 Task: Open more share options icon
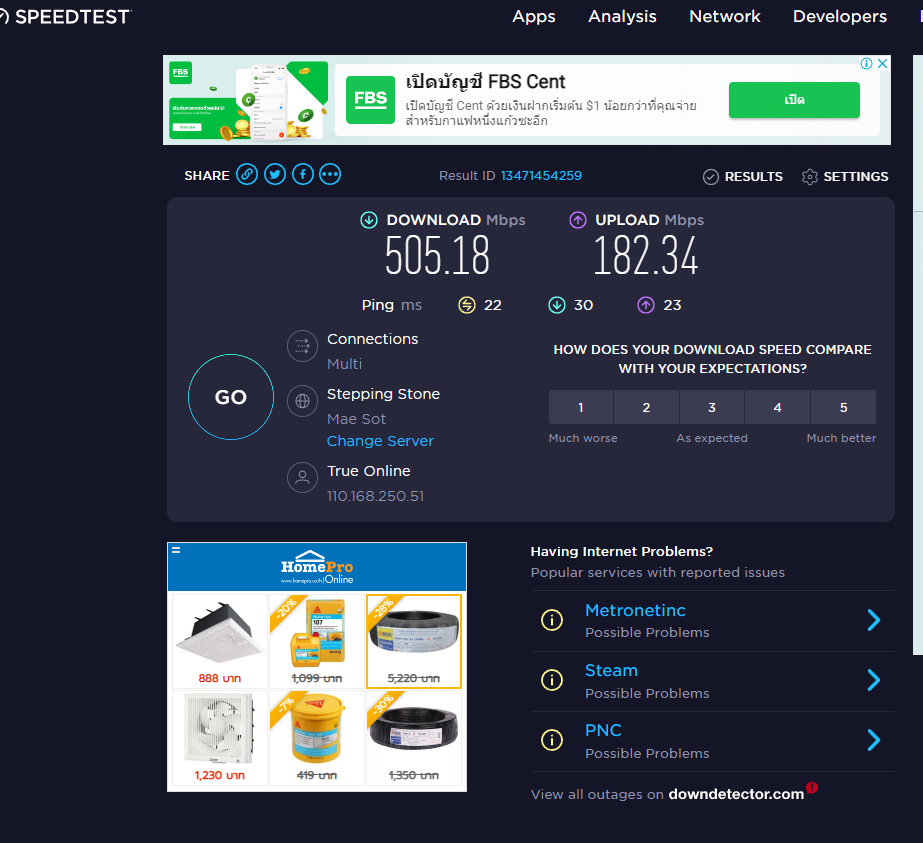click(330, 175)
